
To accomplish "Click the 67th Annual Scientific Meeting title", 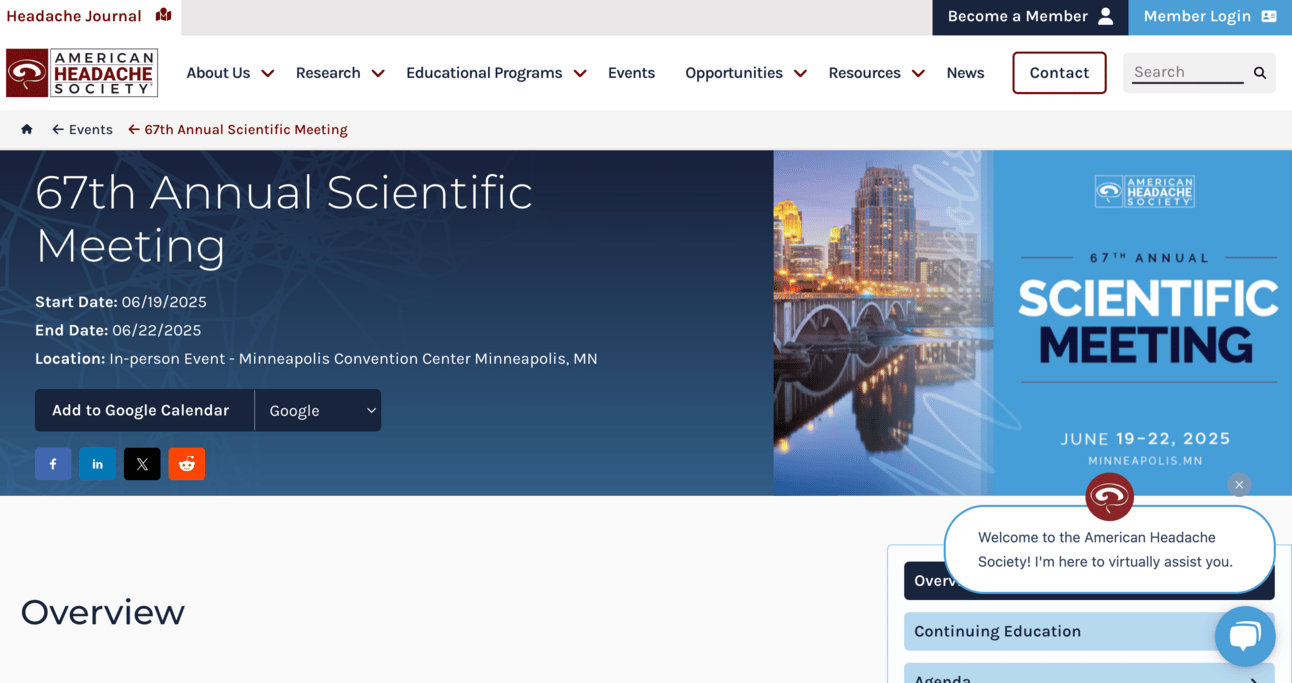I will point(284,219).
